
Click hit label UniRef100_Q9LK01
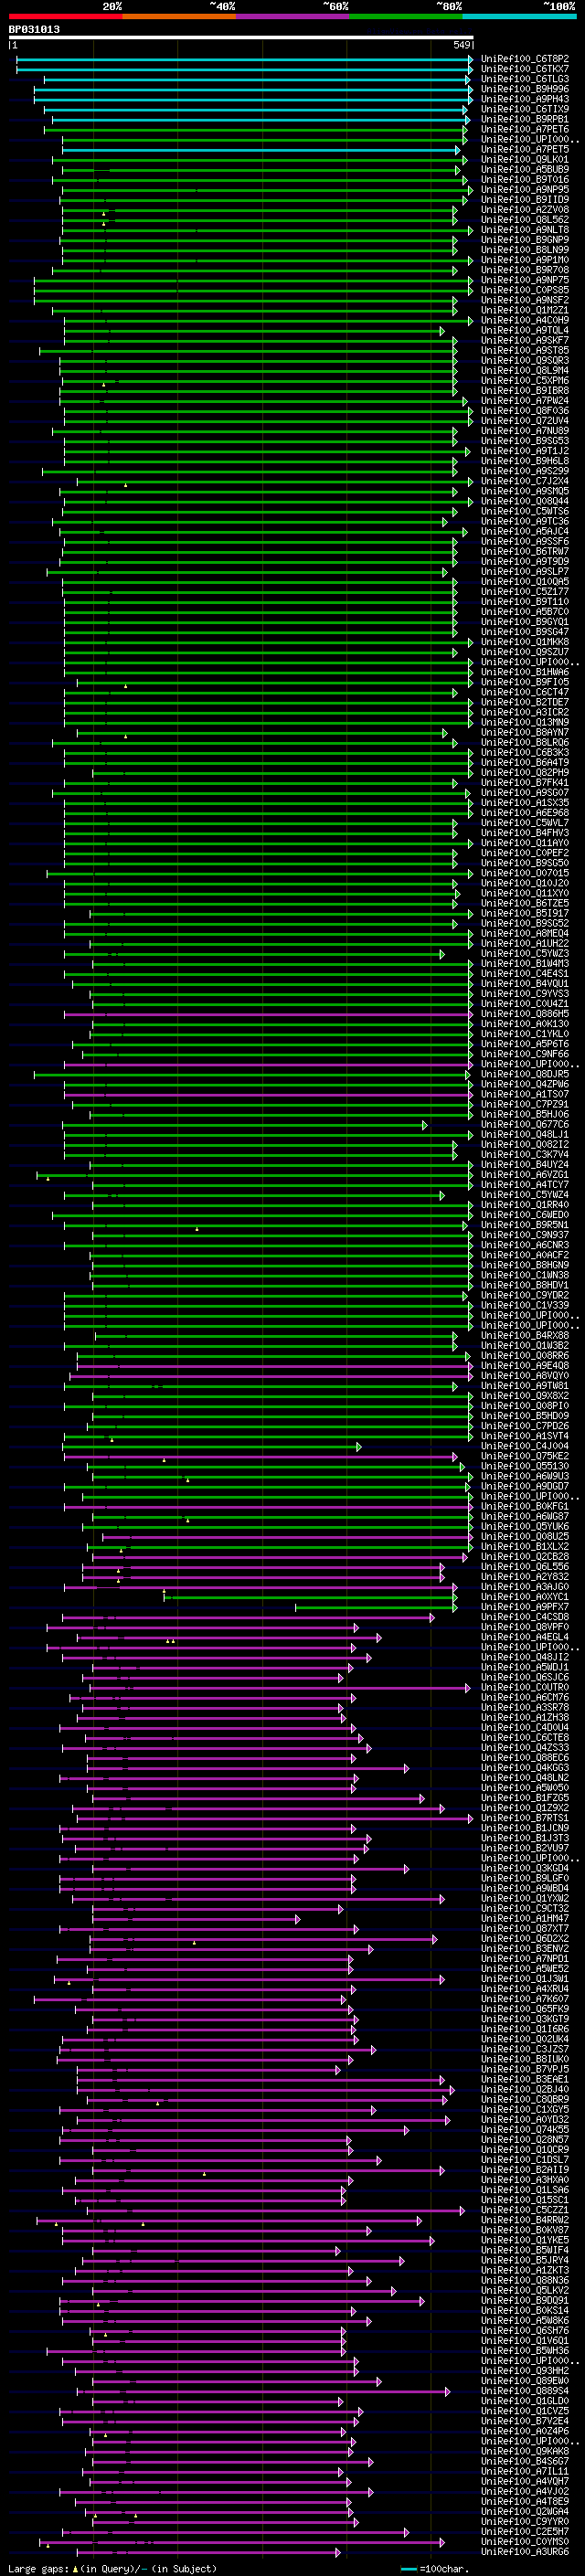[x=525, y=160]
